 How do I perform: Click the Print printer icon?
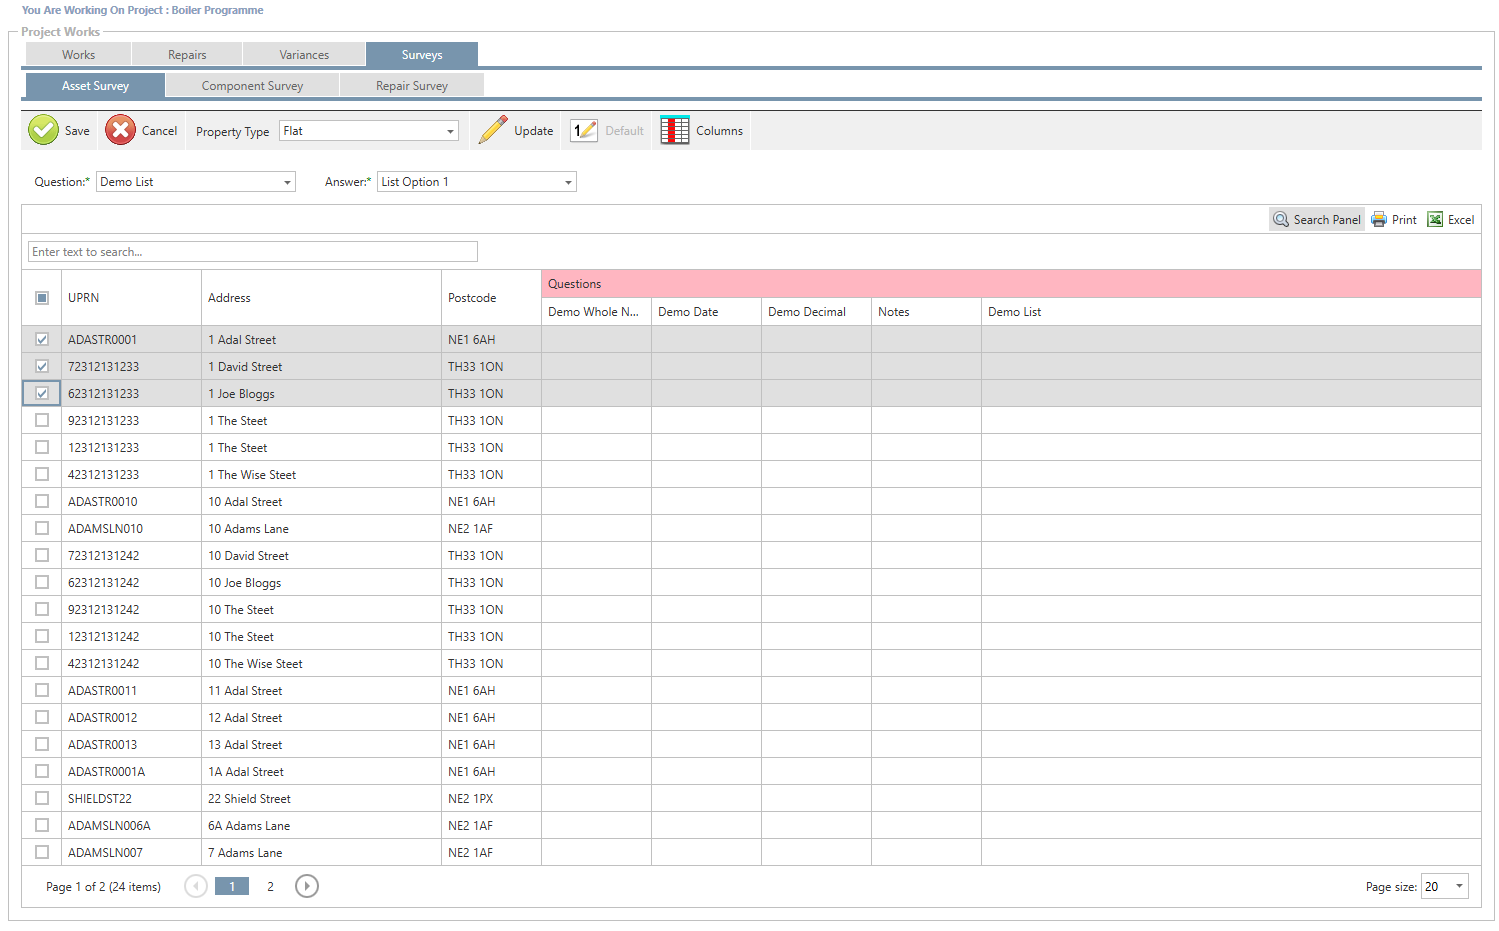point(1379,220)
